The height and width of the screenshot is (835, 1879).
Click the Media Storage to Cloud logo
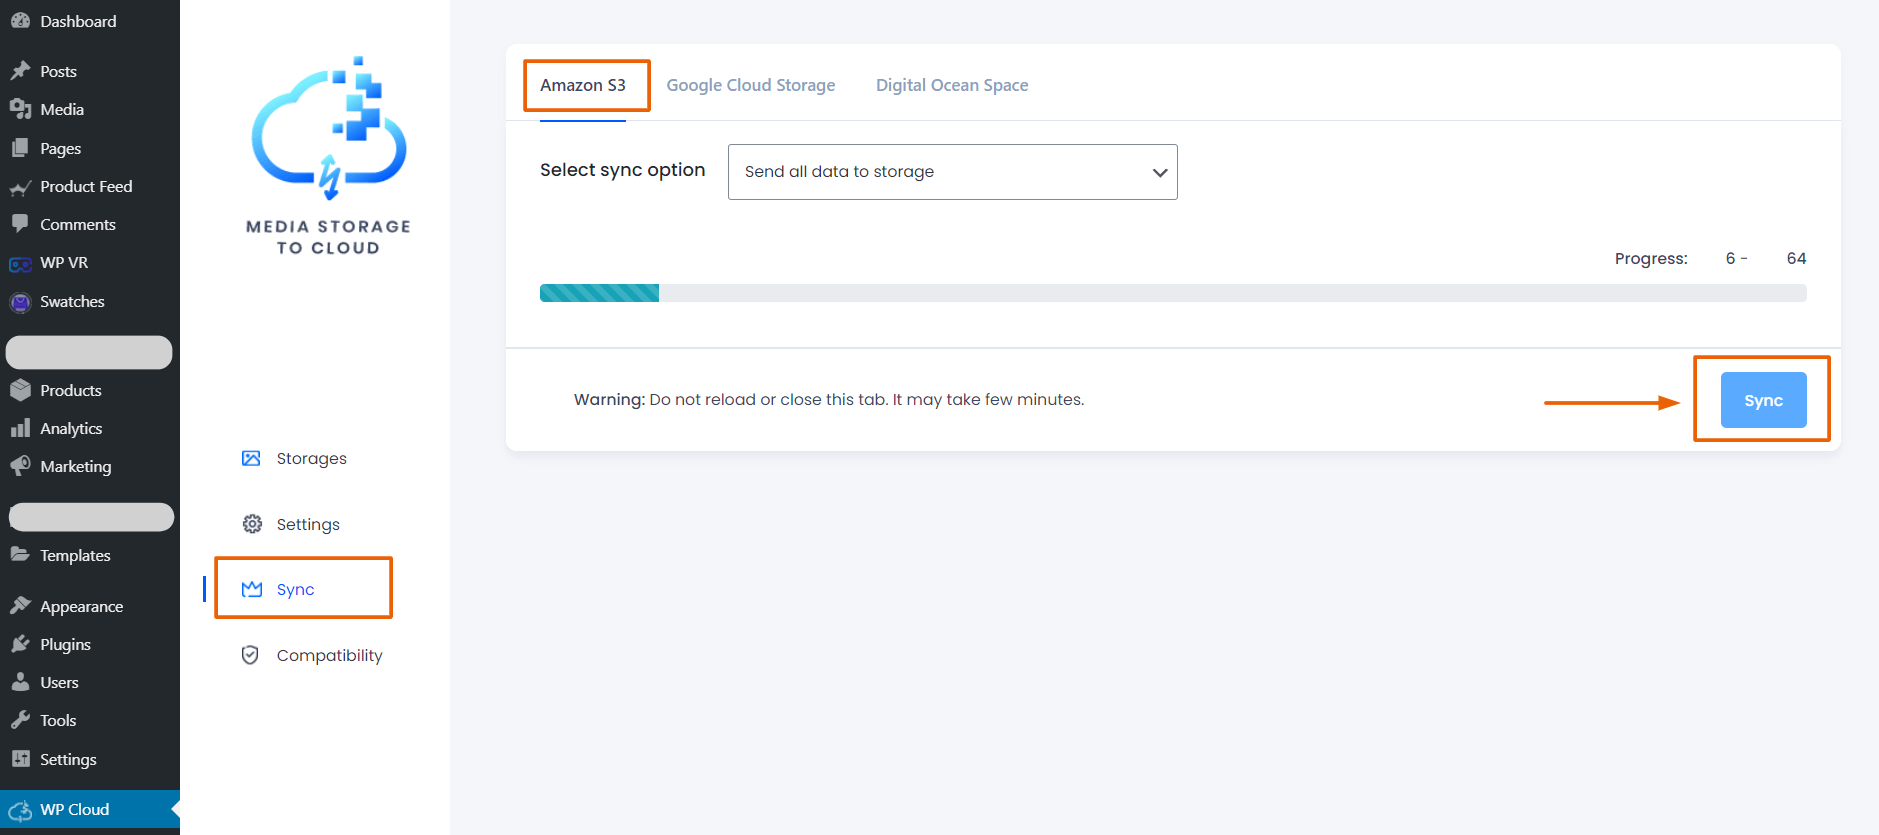(329, 157)
